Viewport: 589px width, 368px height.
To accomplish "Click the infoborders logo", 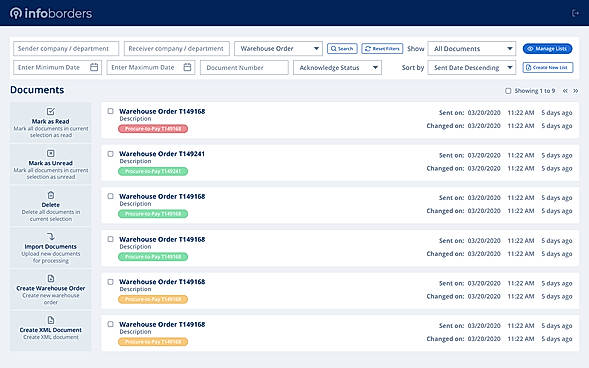I will pyautogui.click(x=51, y=13).
